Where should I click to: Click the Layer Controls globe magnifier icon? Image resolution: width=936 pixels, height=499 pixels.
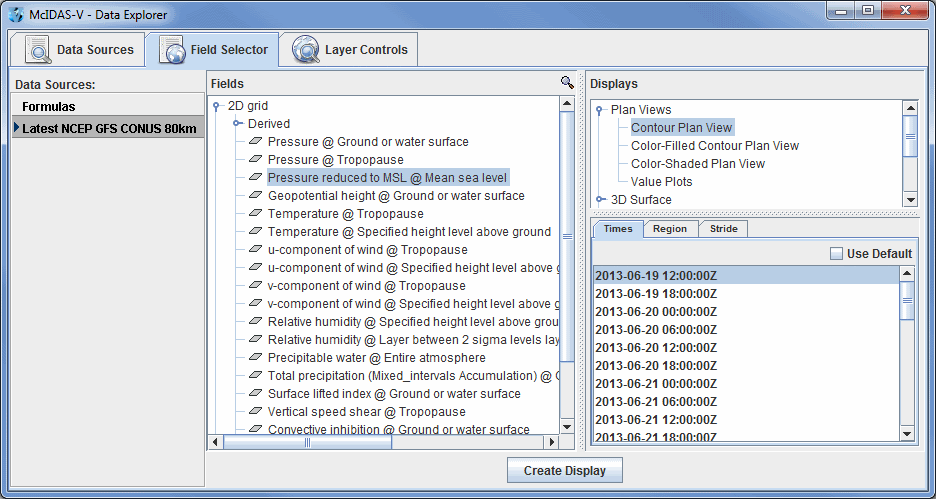[x=306, y=50]
